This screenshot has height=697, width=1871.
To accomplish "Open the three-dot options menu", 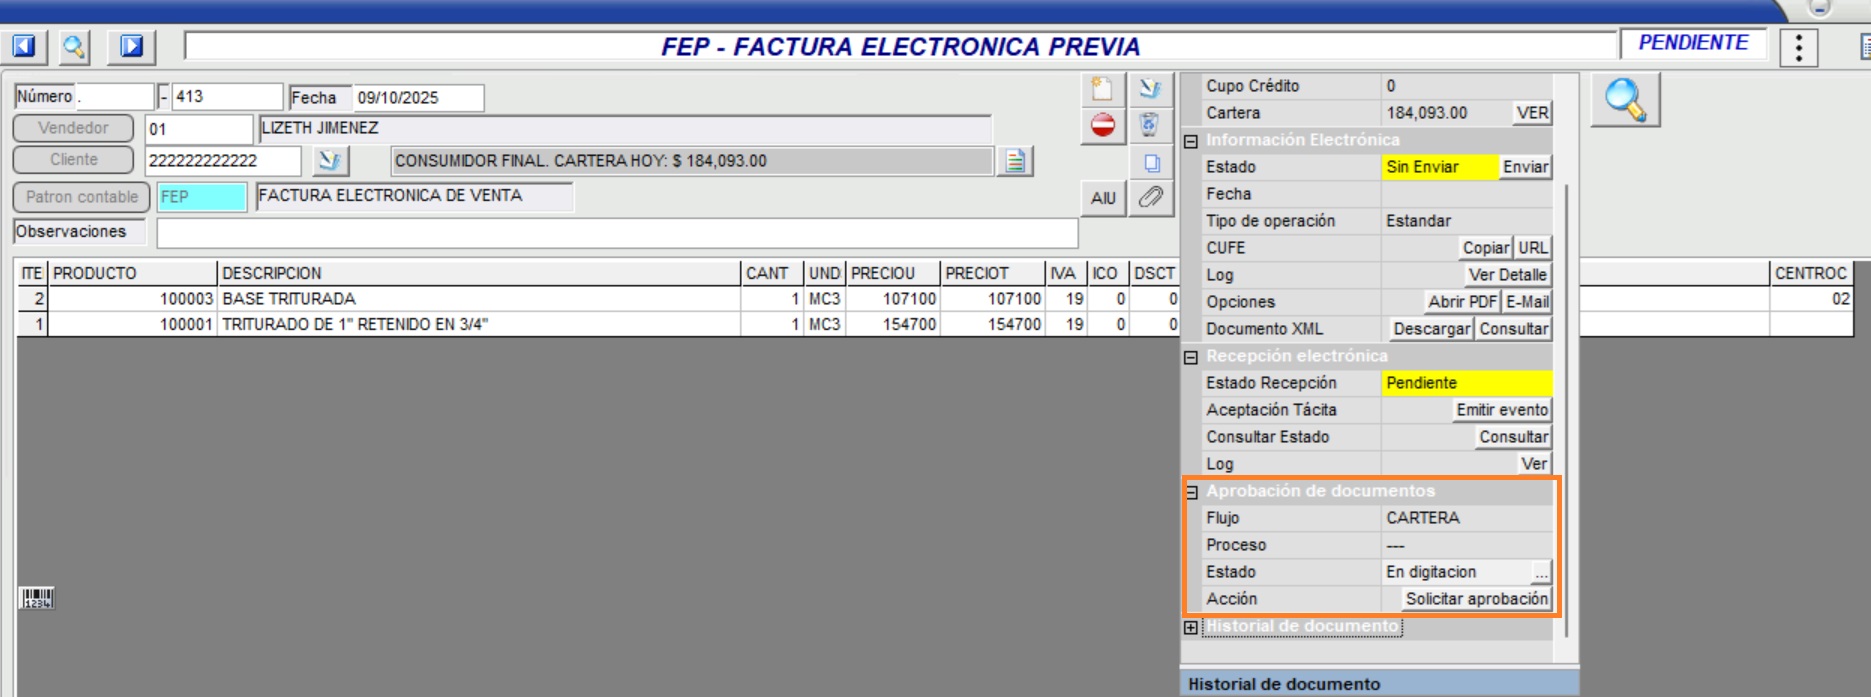I will pyautogui.click(x=1798, y=47).
